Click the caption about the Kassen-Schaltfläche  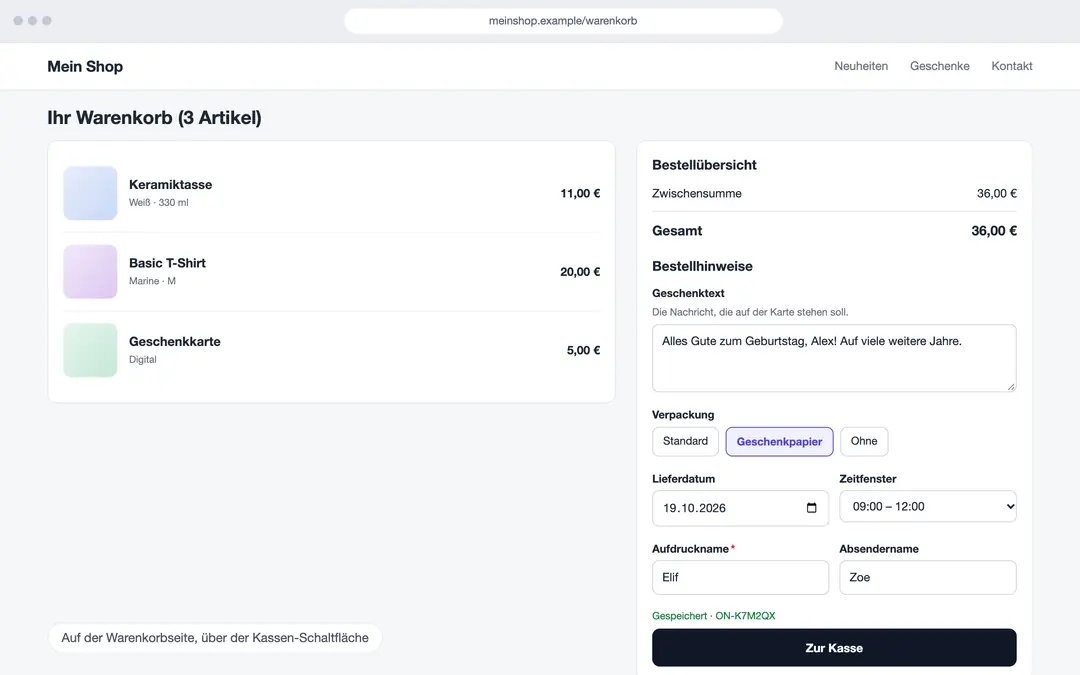tap(215, 638)
